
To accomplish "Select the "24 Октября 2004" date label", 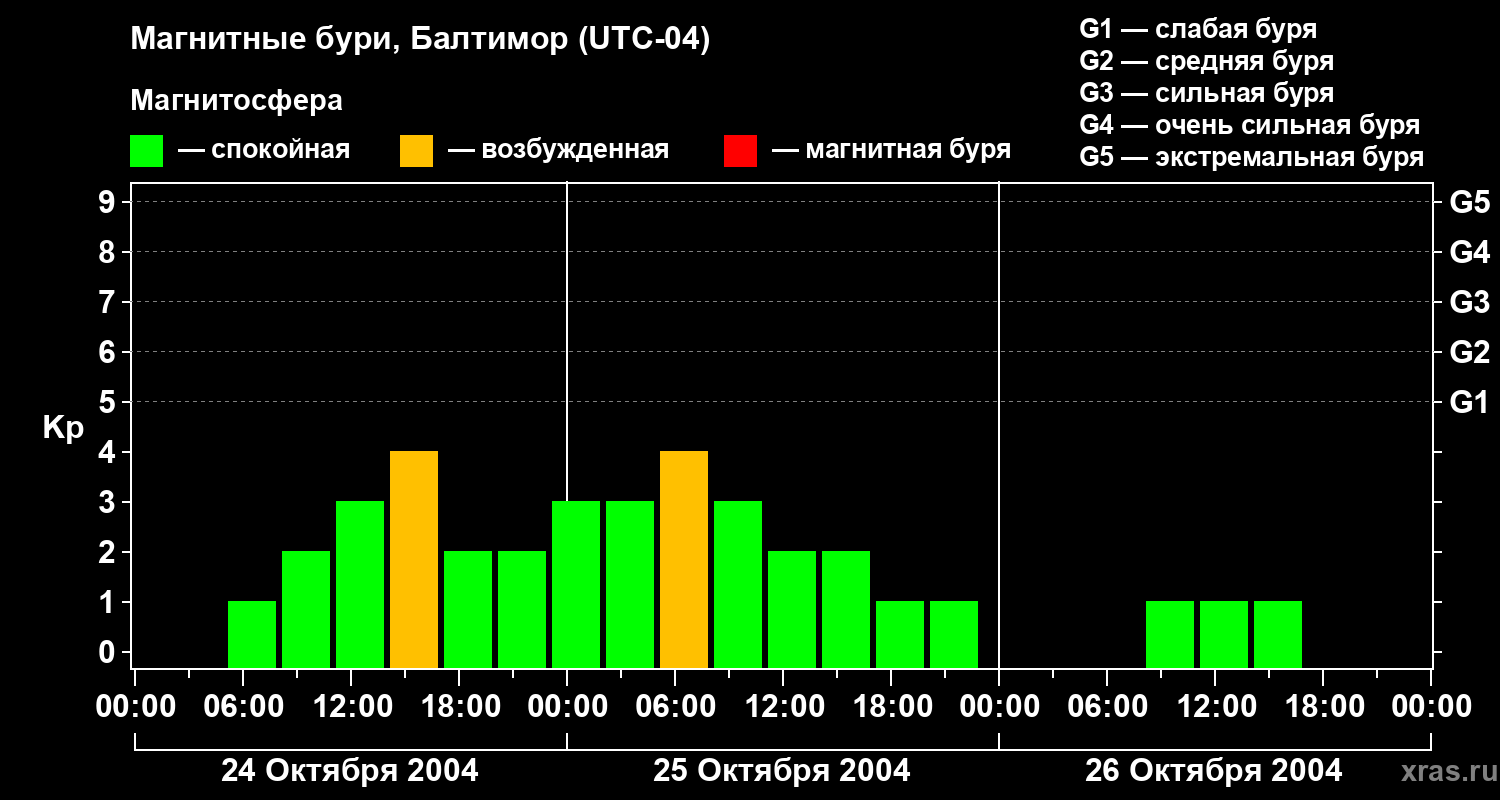I will tap(350, 771).
